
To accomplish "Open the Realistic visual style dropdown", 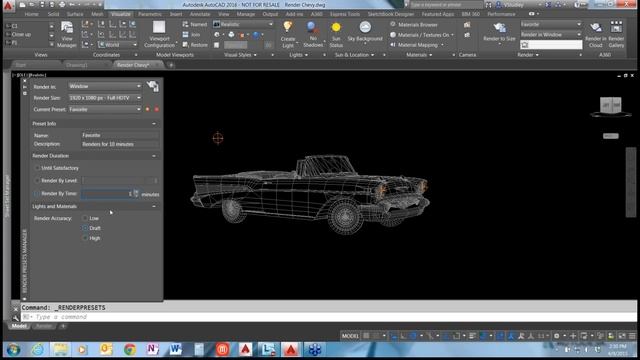I will (243, 24).
